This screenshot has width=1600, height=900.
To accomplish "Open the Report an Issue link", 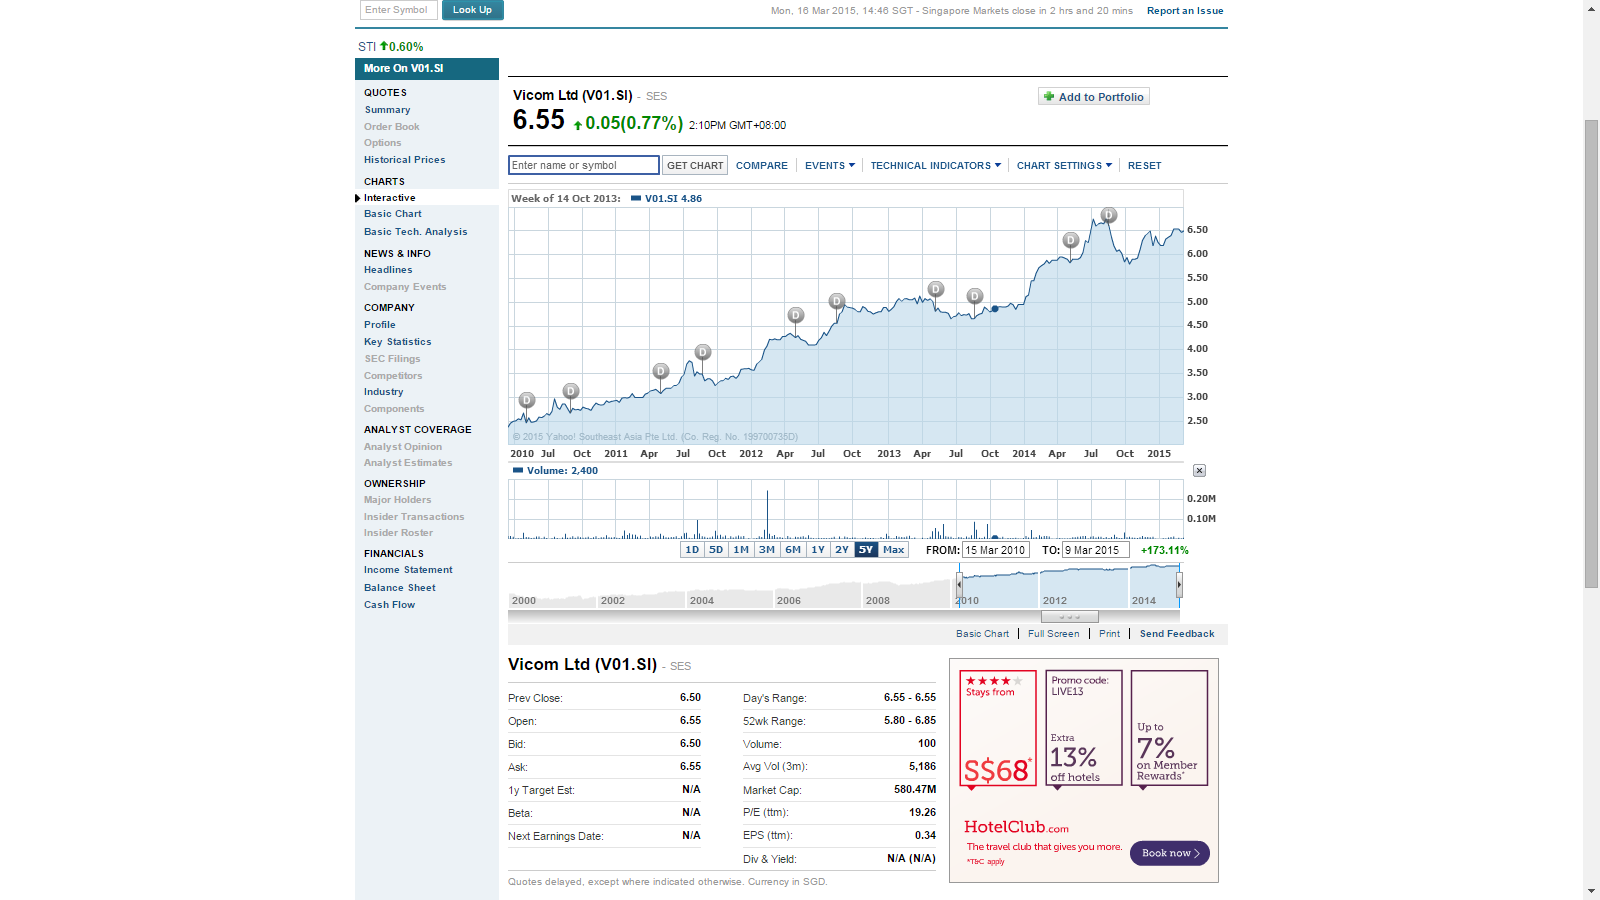I will click(x=1185, y=11).
